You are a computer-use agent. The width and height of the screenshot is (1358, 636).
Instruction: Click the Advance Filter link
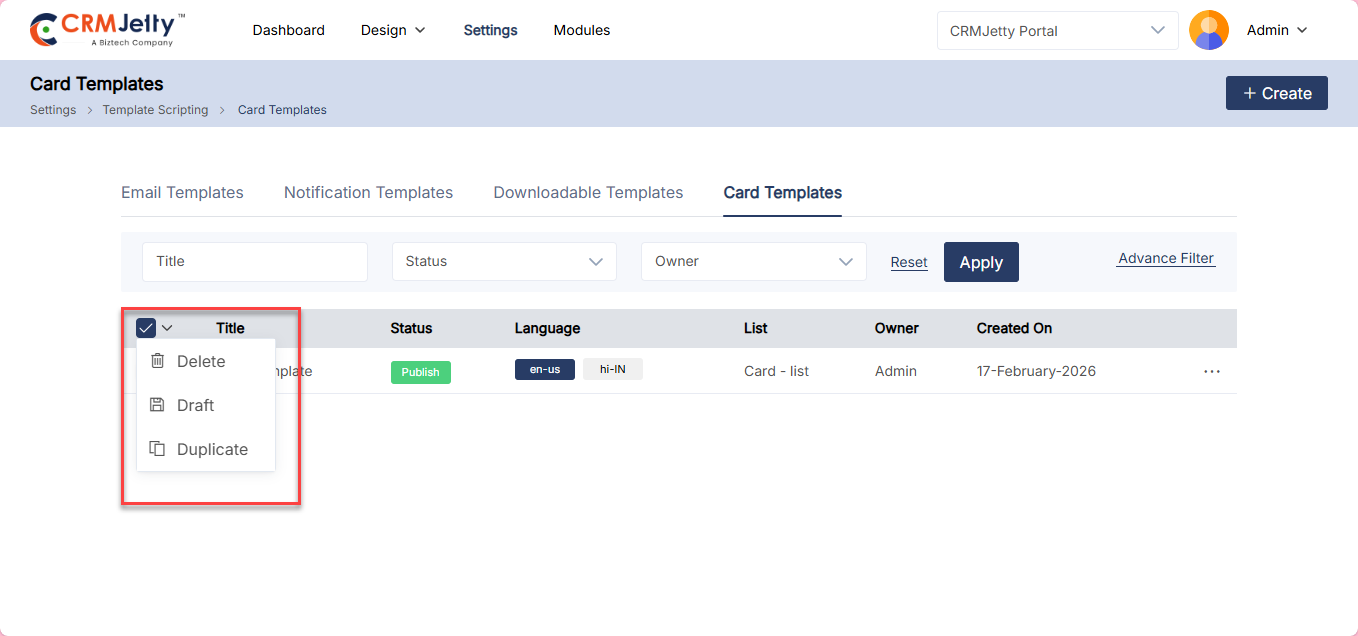1165,258
